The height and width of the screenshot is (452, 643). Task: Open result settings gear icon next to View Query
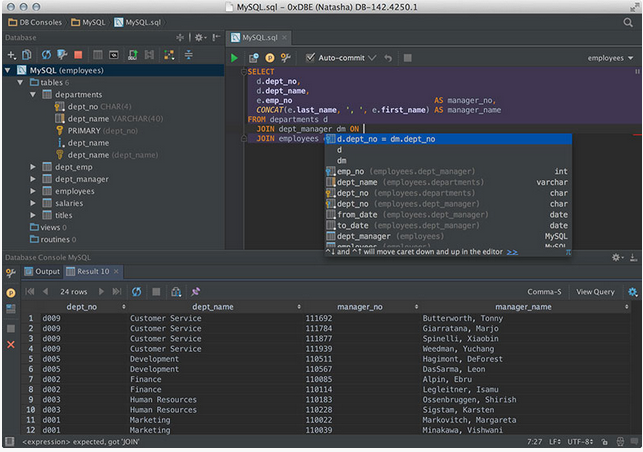click(633, 292)
